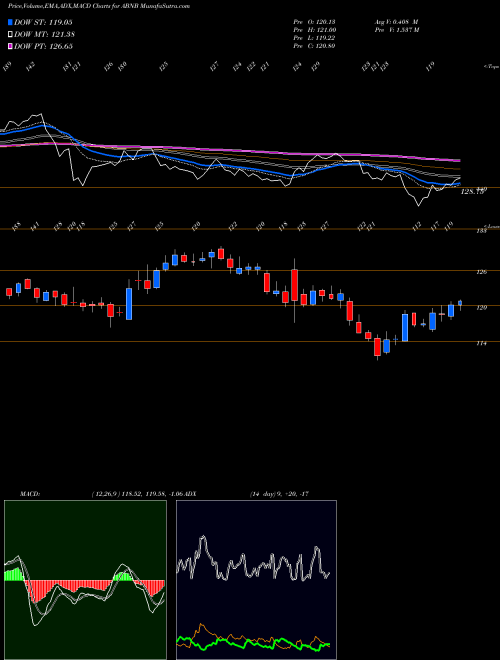Click the 'MACD:' panel label

(x=30, y=493)
